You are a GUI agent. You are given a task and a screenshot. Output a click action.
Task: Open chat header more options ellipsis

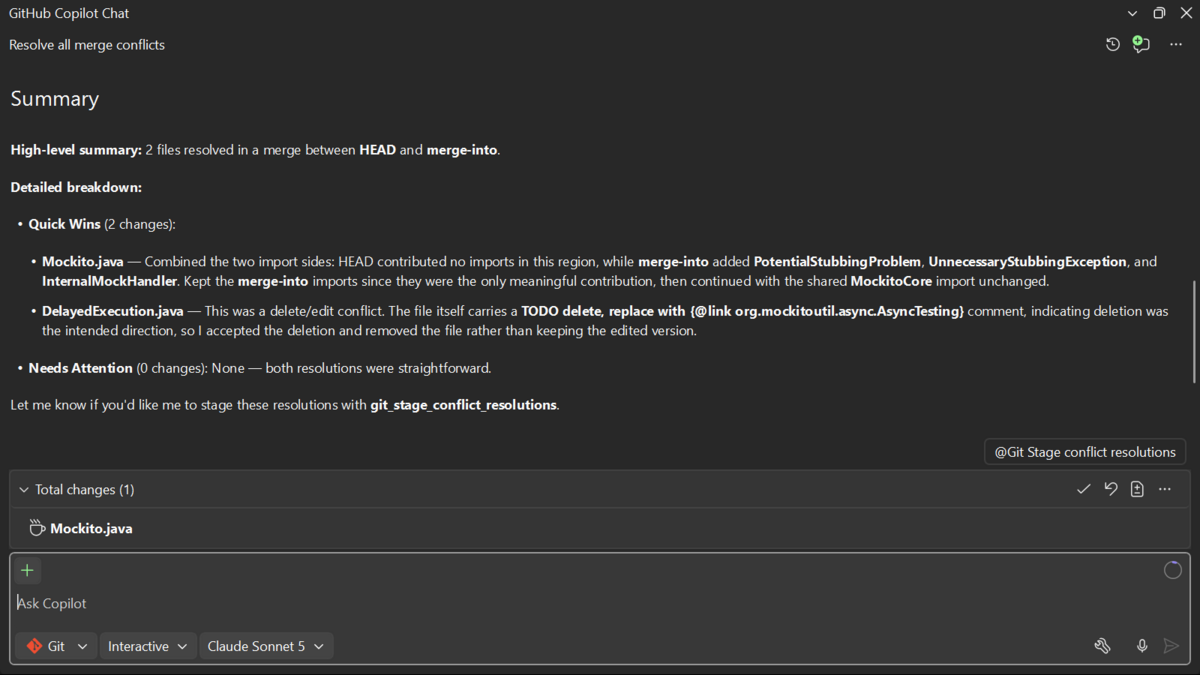[x=1176, y=44]
